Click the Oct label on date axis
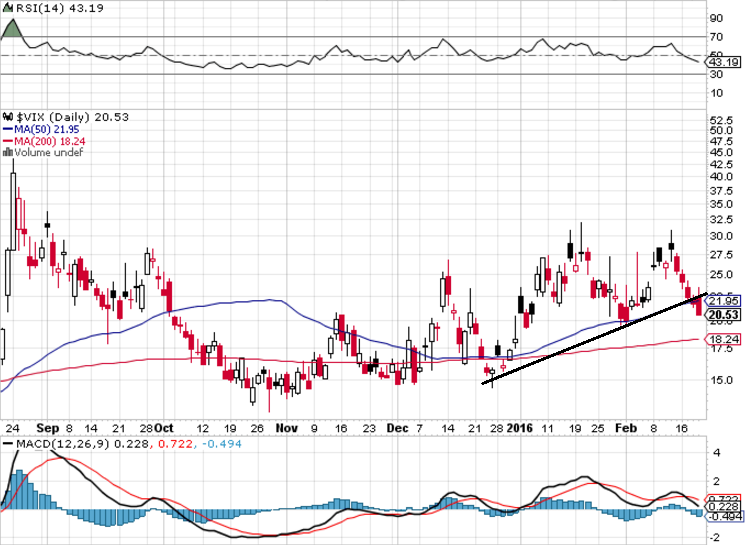Viewport: 745px width, 545px height. click(164, 428)
